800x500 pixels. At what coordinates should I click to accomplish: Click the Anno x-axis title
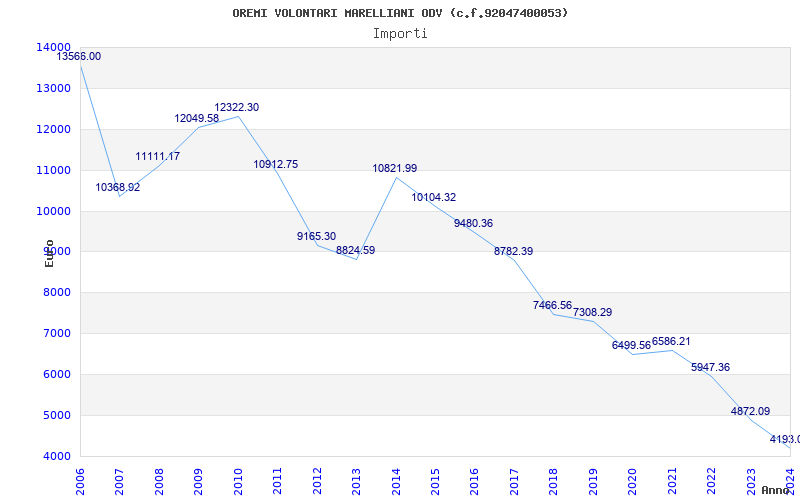point(775,490)
